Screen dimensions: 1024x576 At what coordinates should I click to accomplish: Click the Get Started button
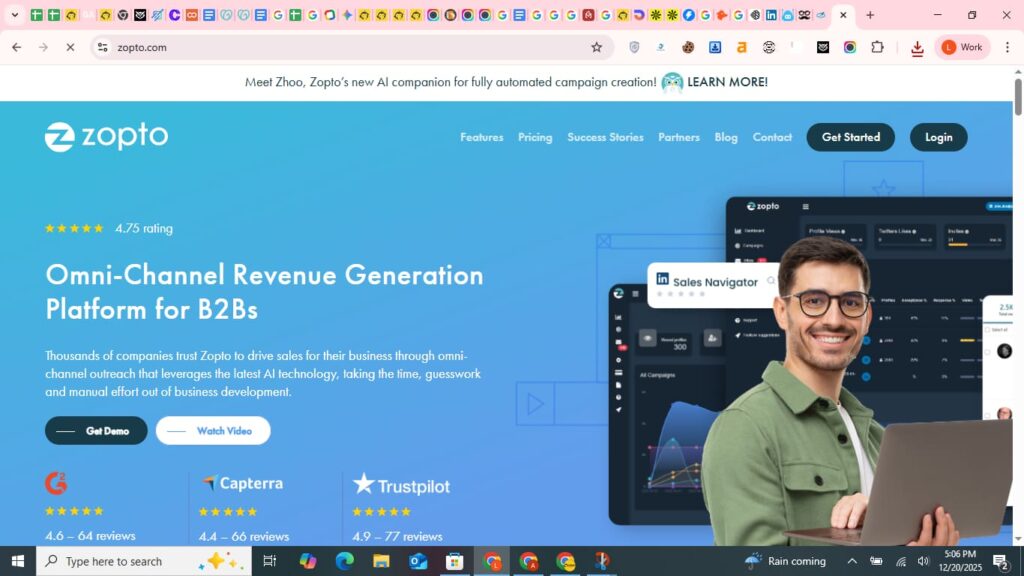point(851,137)
